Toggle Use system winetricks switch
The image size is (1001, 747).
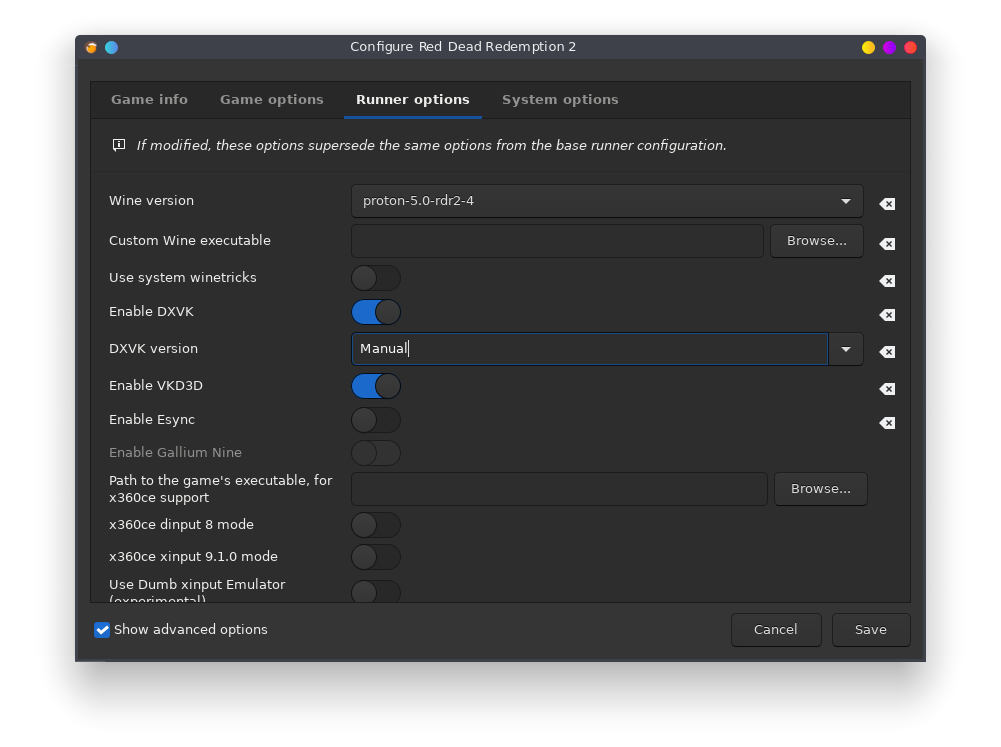point(376,278)
